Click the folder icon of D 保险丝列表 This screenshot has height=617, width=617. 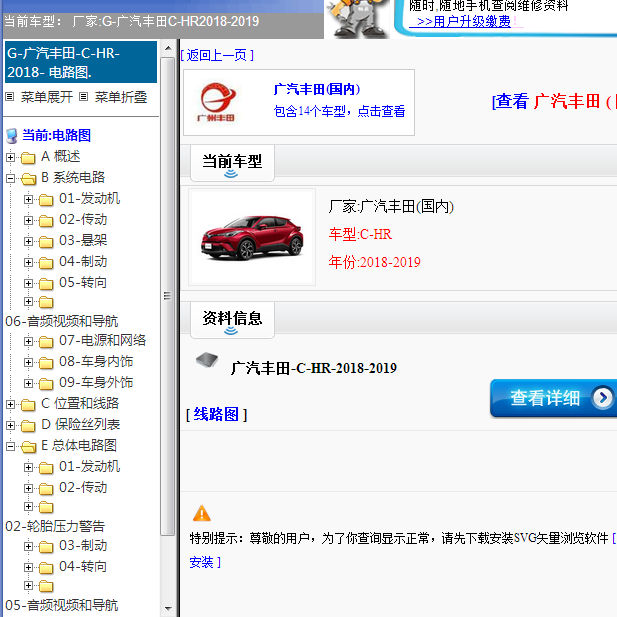point(28,425)
